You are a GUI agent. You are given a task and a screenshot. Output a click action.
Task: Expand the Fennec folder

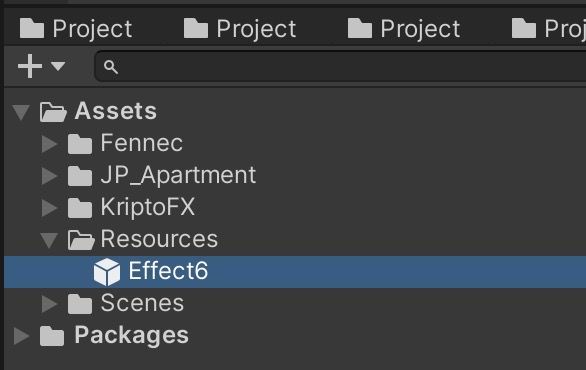[x=49, y=144]
